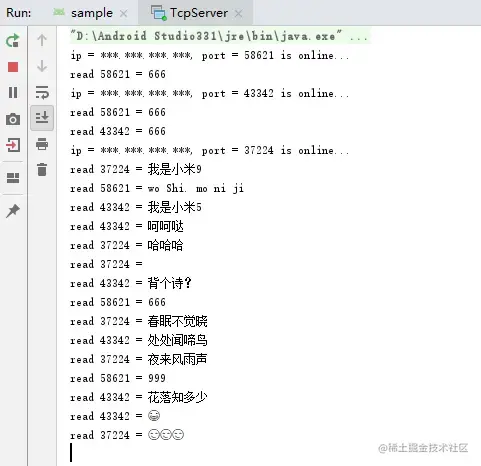Viewport: 481px width, 466px height.
Task: Pin the Run tab
Action: tap(13, 211)
